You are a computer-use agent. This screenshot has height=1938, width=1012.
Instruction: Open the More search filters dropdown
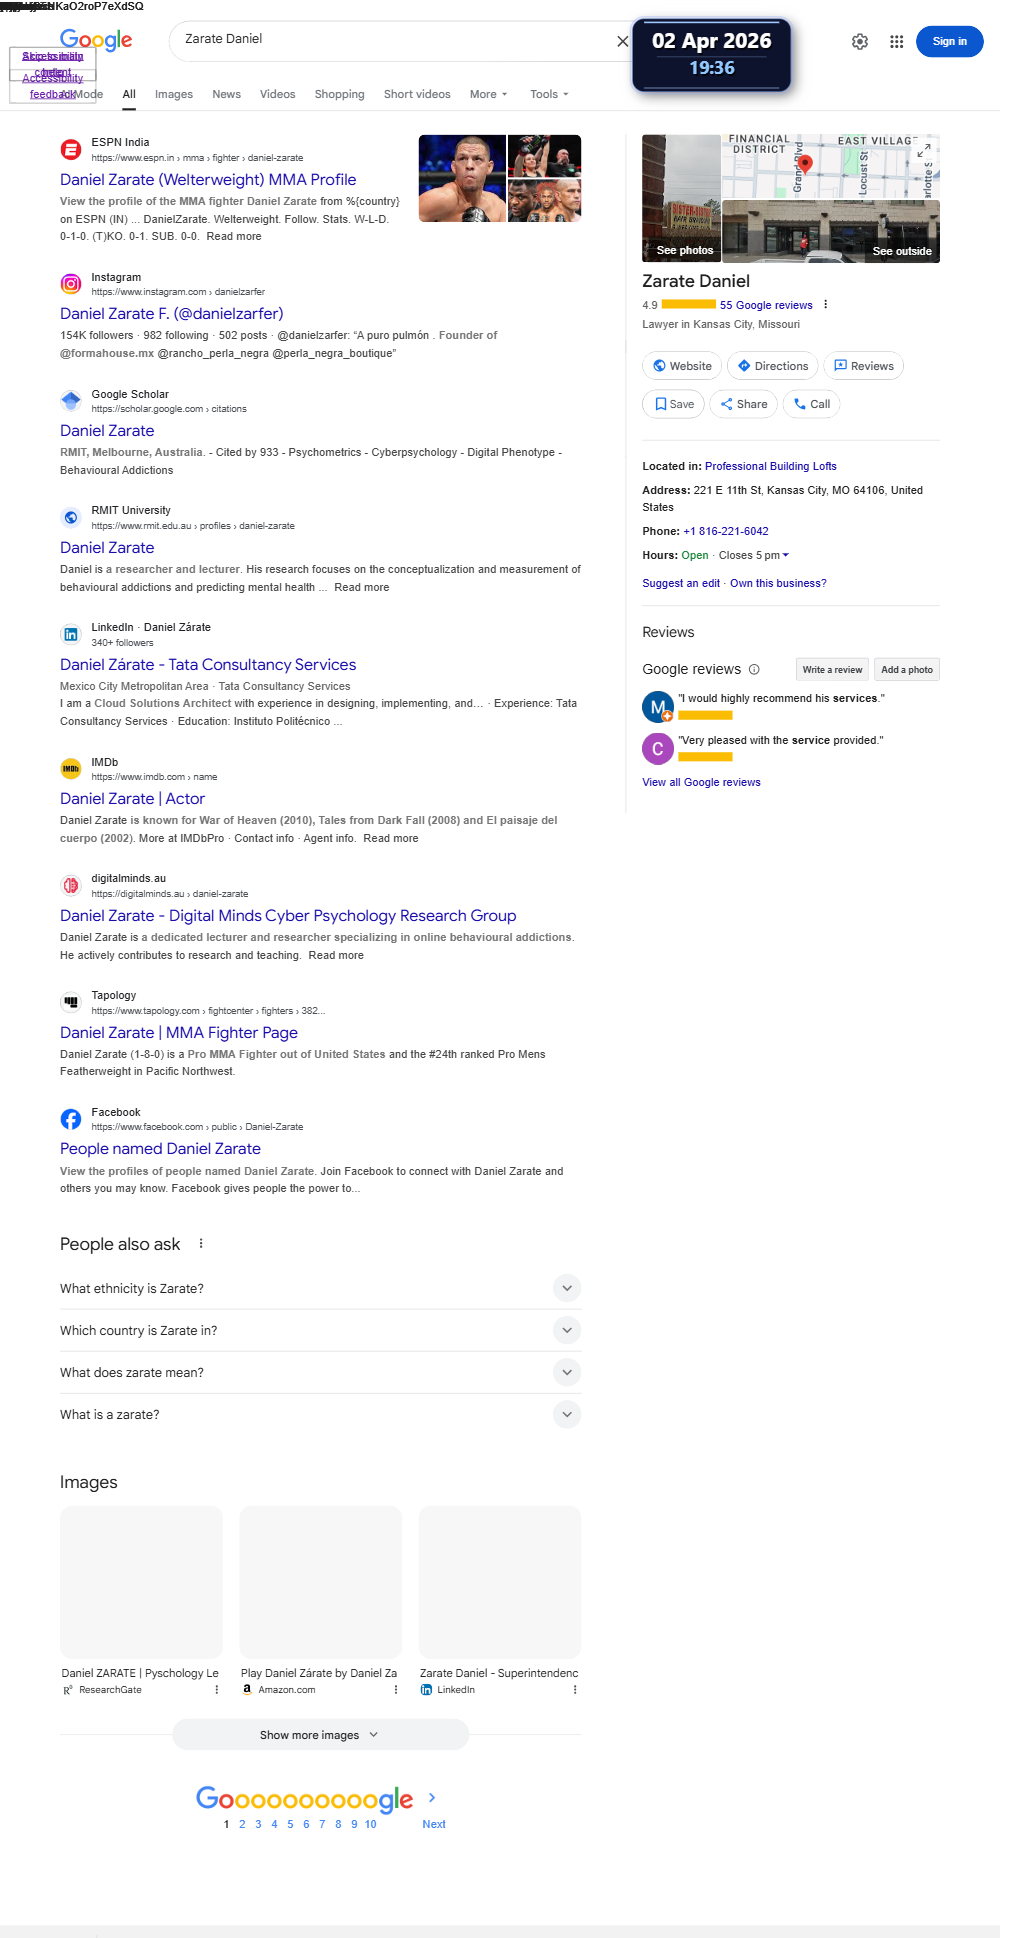point(489,94)
